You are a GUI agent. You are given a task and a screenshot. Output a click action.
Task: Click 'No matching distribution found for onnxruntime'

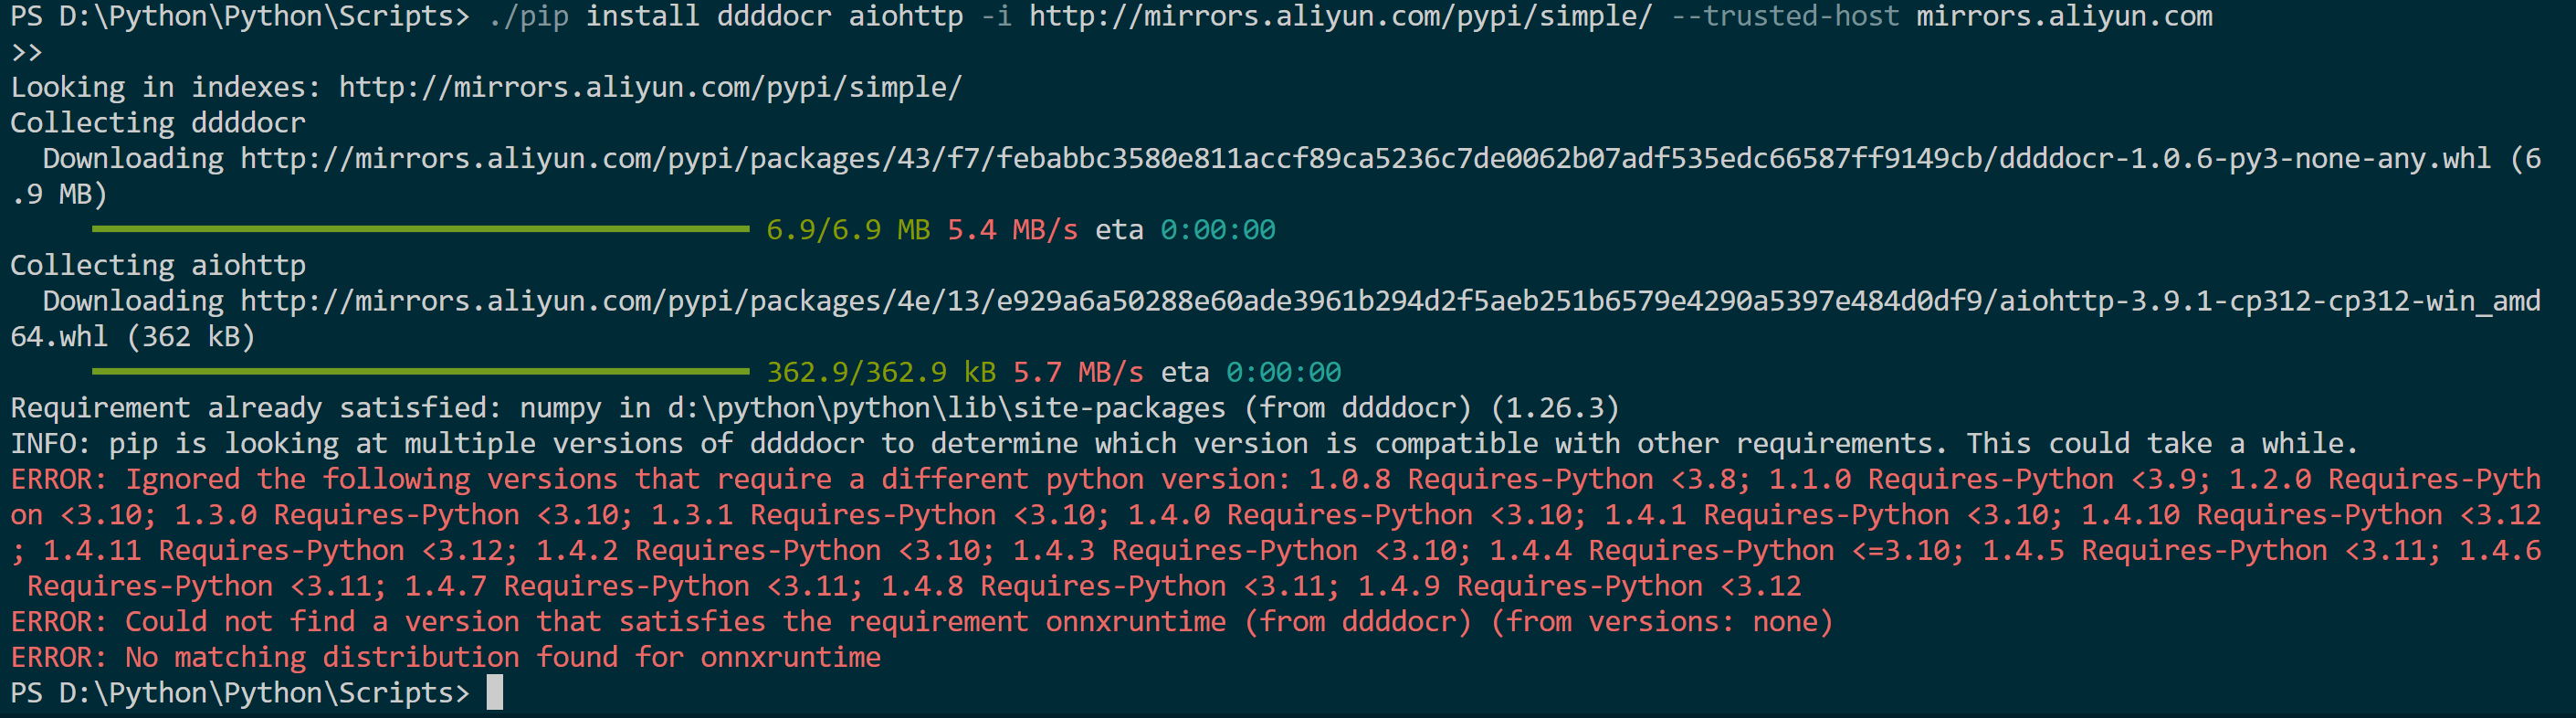click(503, 658)
